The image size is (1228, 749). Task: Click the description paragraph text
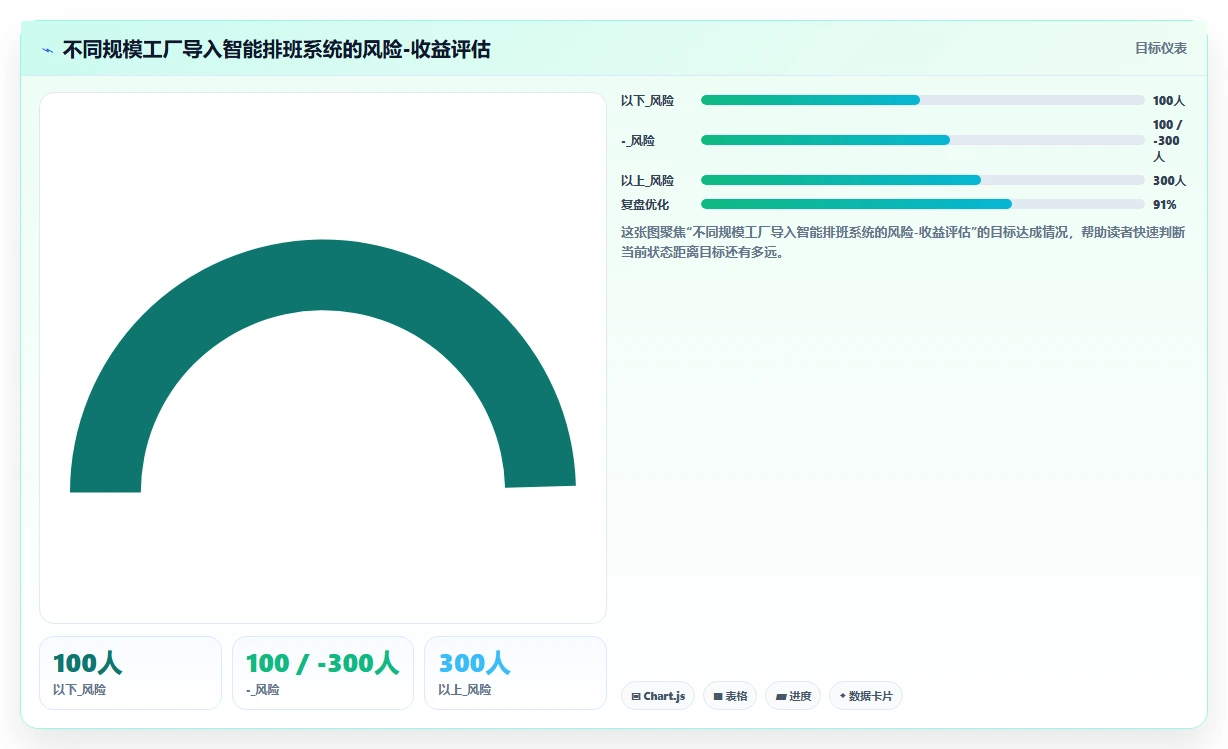pyautogui.click(x=903, y=242)
